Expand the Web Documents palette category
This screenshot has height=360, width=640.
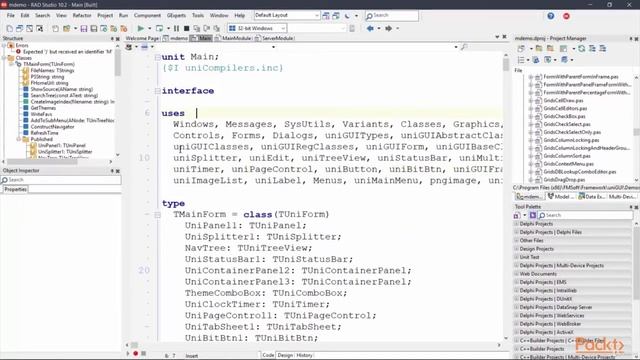point(516,274)
